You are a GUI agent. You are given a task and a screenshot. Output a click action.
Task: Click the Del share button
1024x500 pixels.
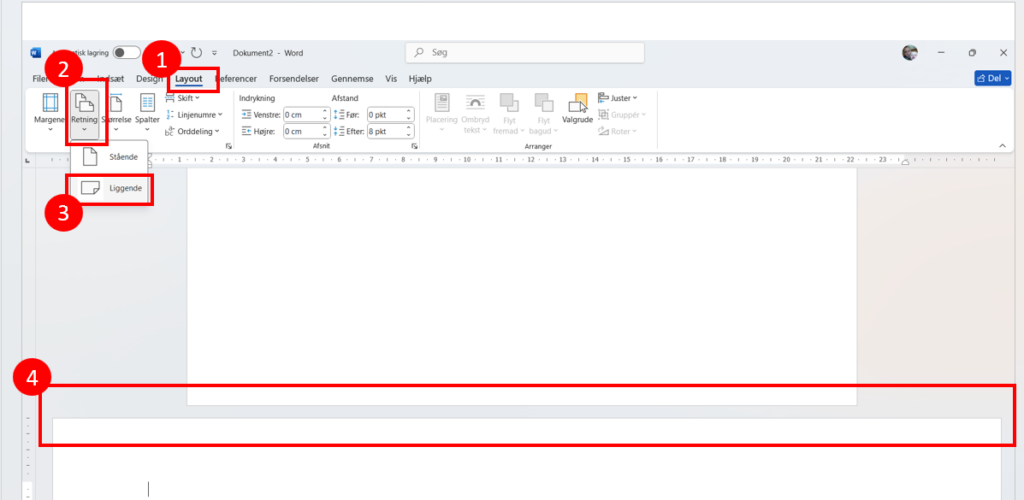pos(992,78)
